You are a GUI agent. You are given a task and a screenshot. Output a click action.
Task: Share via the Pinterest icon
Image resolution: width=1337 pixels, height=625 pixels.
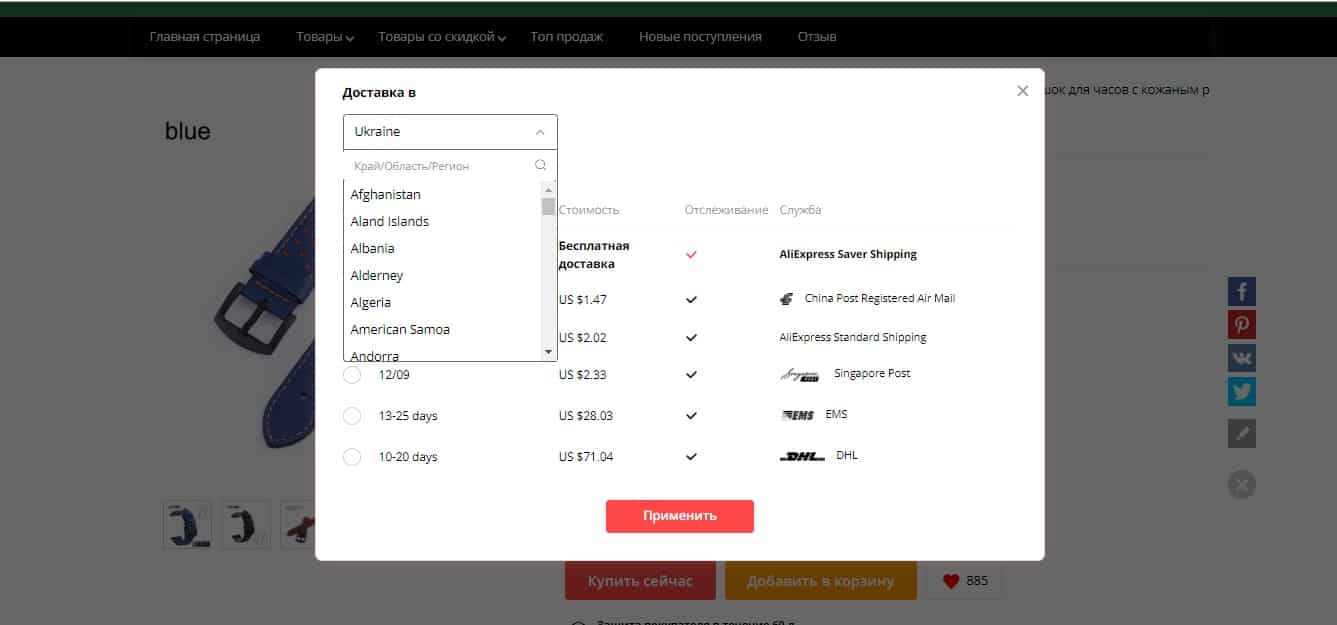(1242, 325)
